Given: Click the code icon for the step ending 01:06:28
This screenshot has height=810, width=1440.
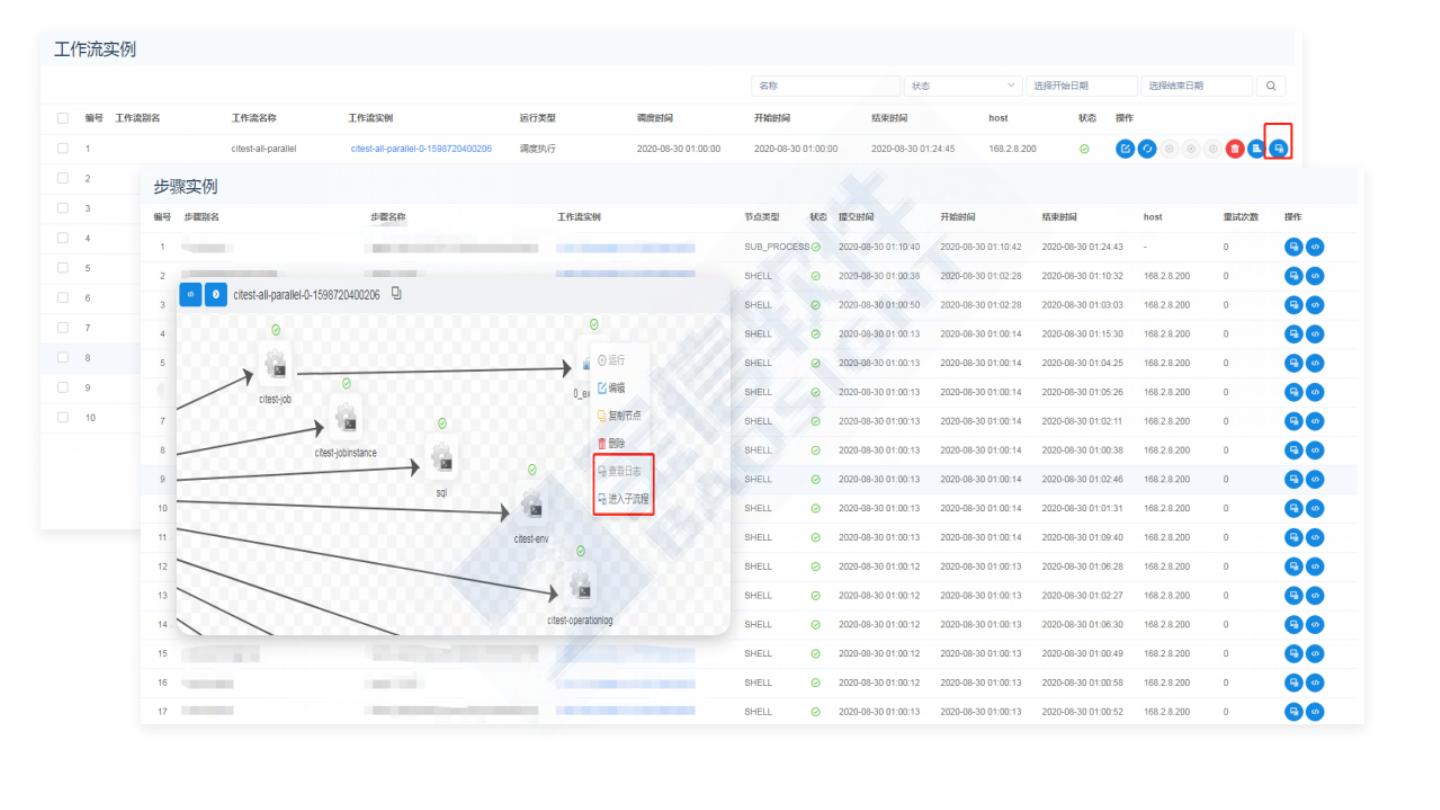Looking at the screenshot, I should (1315, 566).
